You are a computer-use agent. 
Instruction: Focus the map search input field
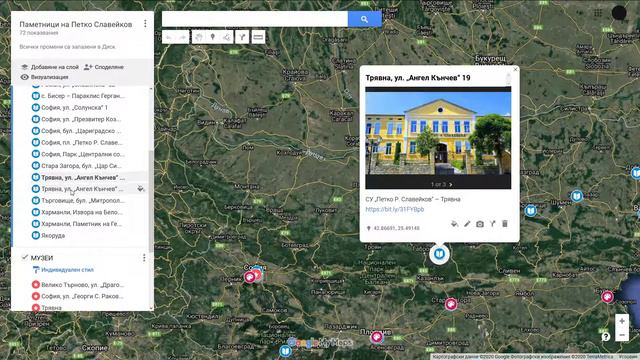(255, 19)
